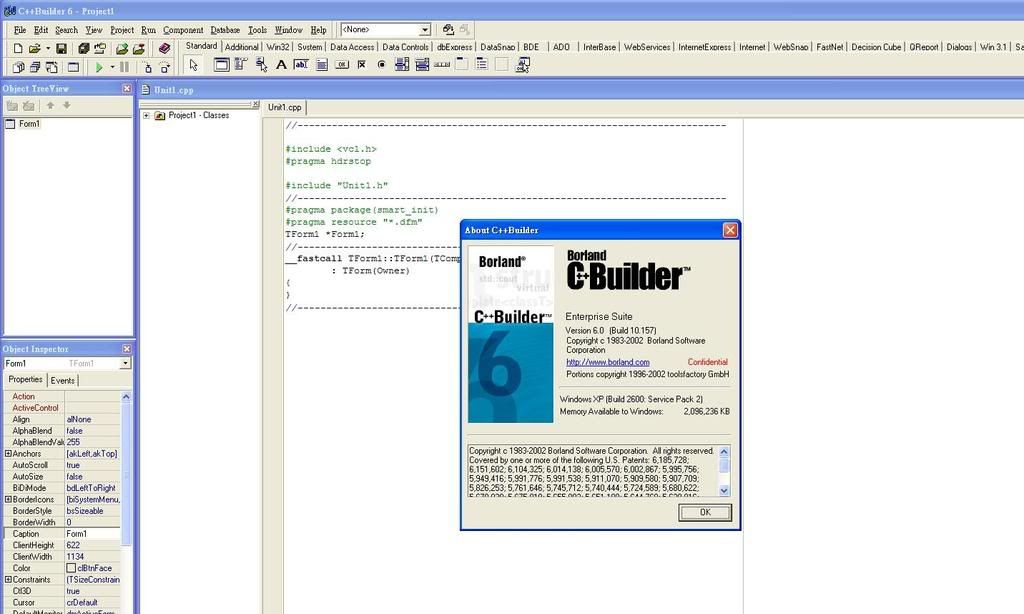
Task: Click the clBtnFace color swatch
Action: [71, 568]
